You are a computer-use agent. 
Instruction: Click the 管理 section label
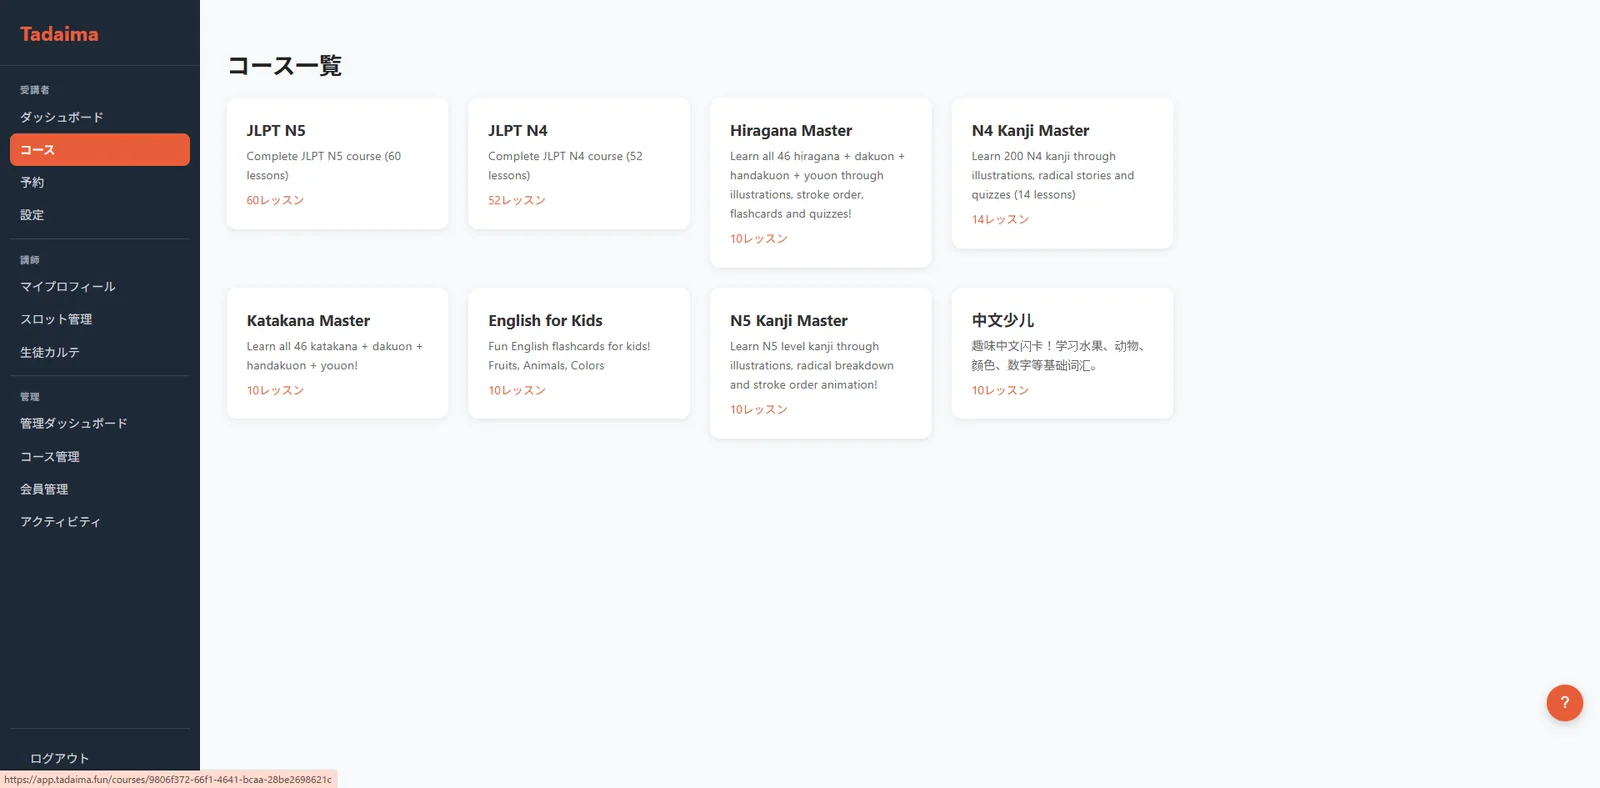[x=30, y=397]
